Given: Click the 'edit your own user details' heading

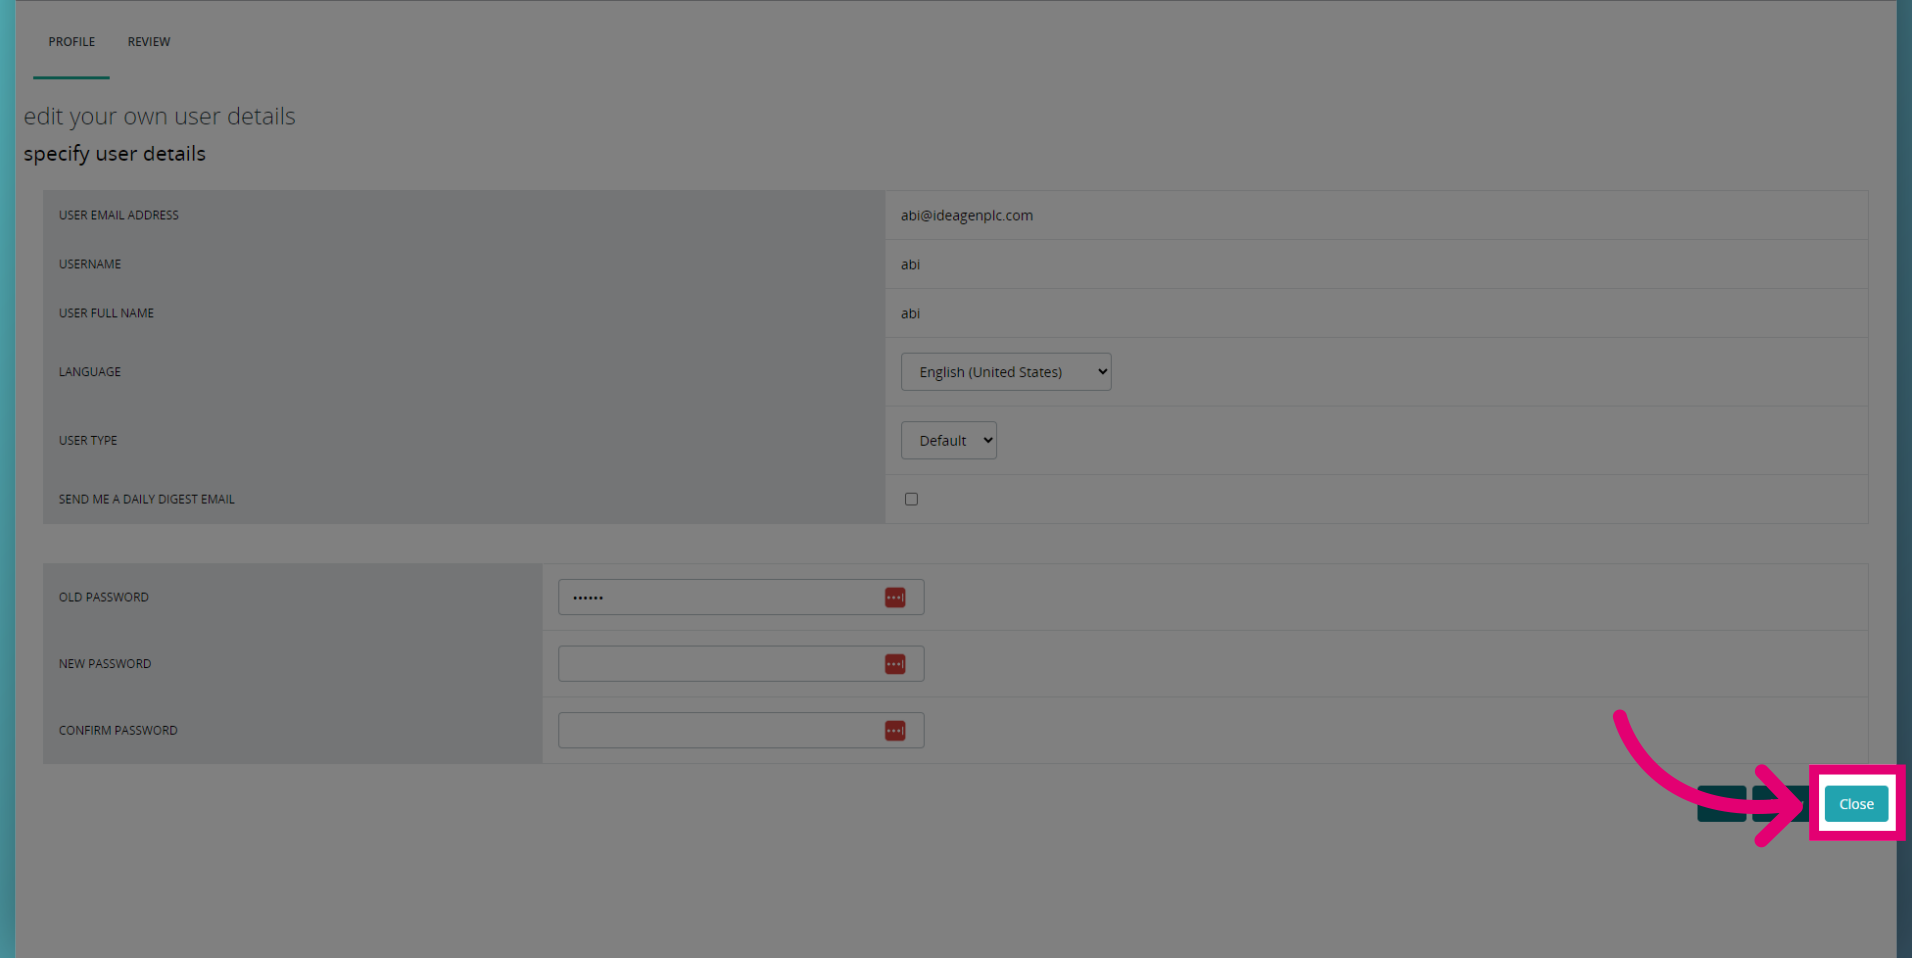Looking at the screenshot, I should (x=160, y=116).
